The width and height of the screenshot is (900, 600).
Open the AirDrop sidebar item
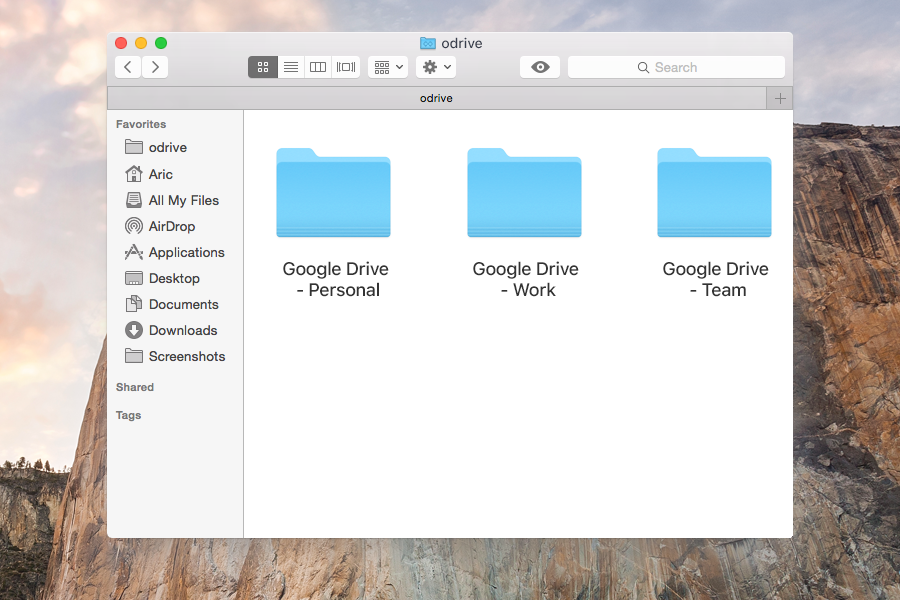tap(176, 226)
